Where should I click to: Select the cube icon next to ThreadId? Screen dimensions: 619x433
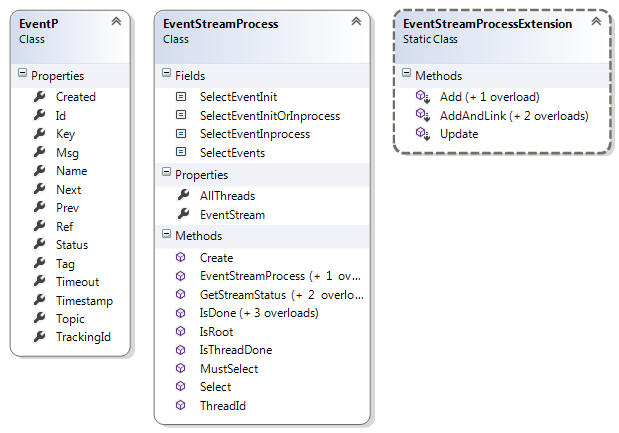click(x=180, y=405)
